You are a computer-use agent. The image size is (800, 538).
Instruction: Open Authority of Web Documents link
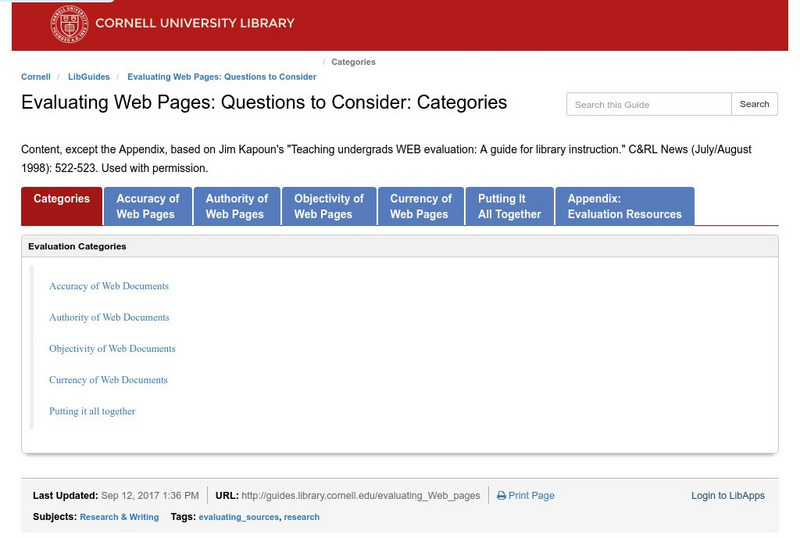(x=109, y=317)
